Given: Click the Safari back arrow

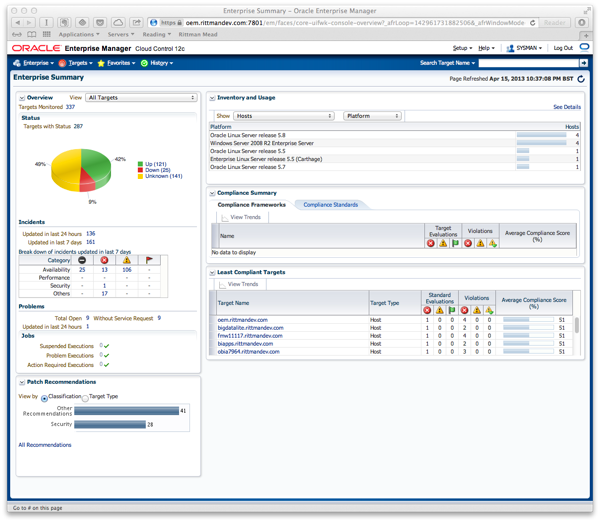Looking at the screenshot, I should pos(18,23).
